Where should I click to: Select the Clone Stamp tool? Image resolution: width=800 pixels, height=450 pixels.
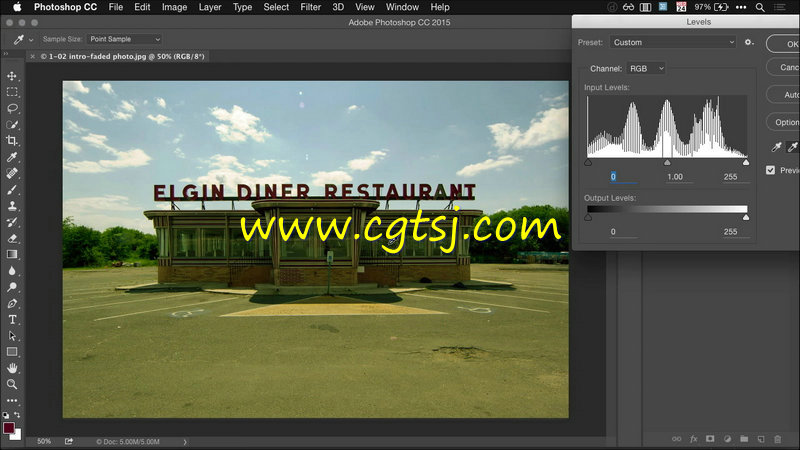[x=12, y=206]
